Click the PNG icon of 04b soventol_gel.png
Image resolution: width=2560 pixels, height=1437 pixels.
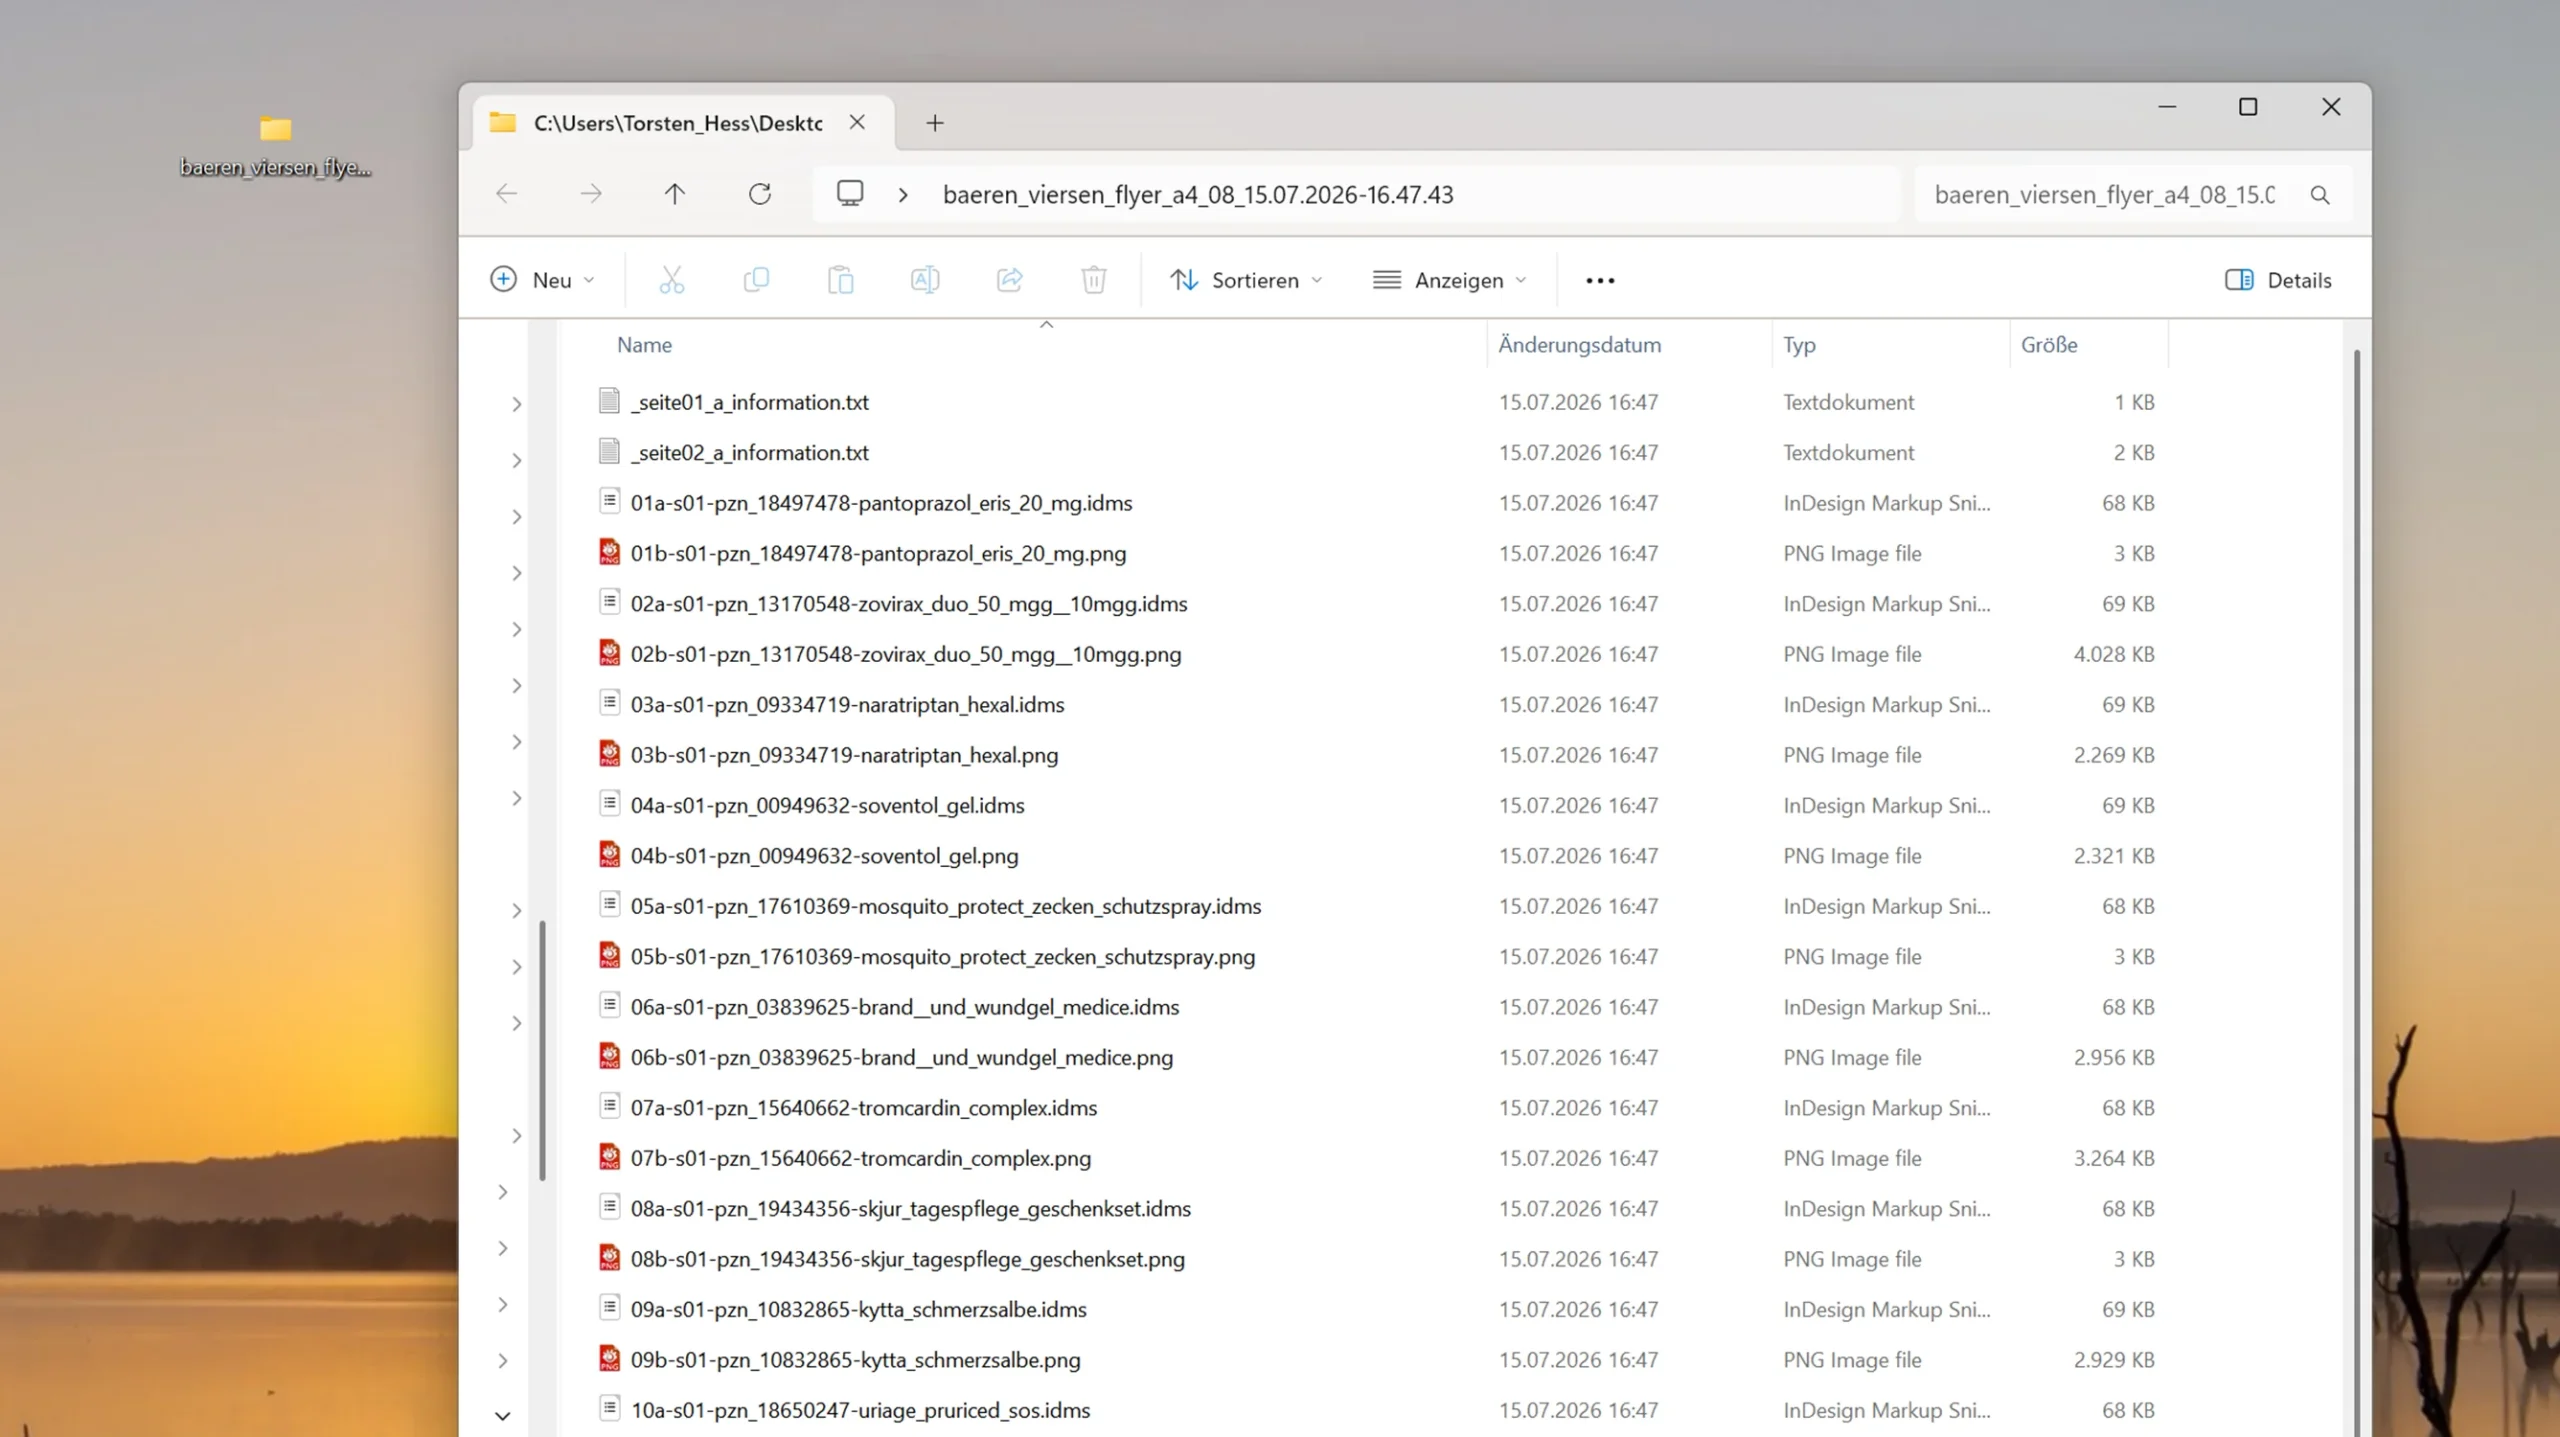[x=609, y=855]
